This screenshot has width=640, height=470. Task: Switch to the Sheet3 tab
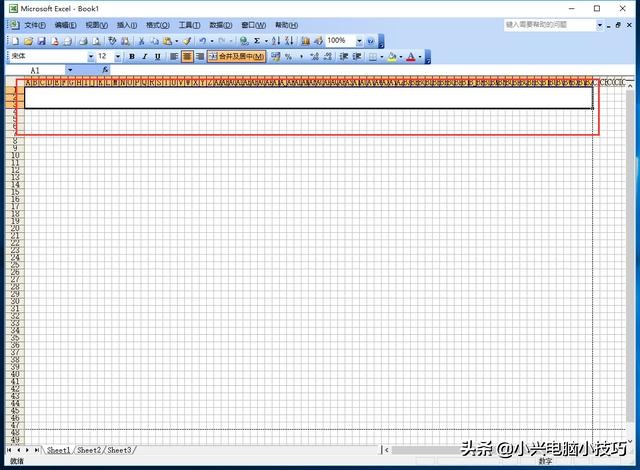pyautogui.click(x=119, y=450)
